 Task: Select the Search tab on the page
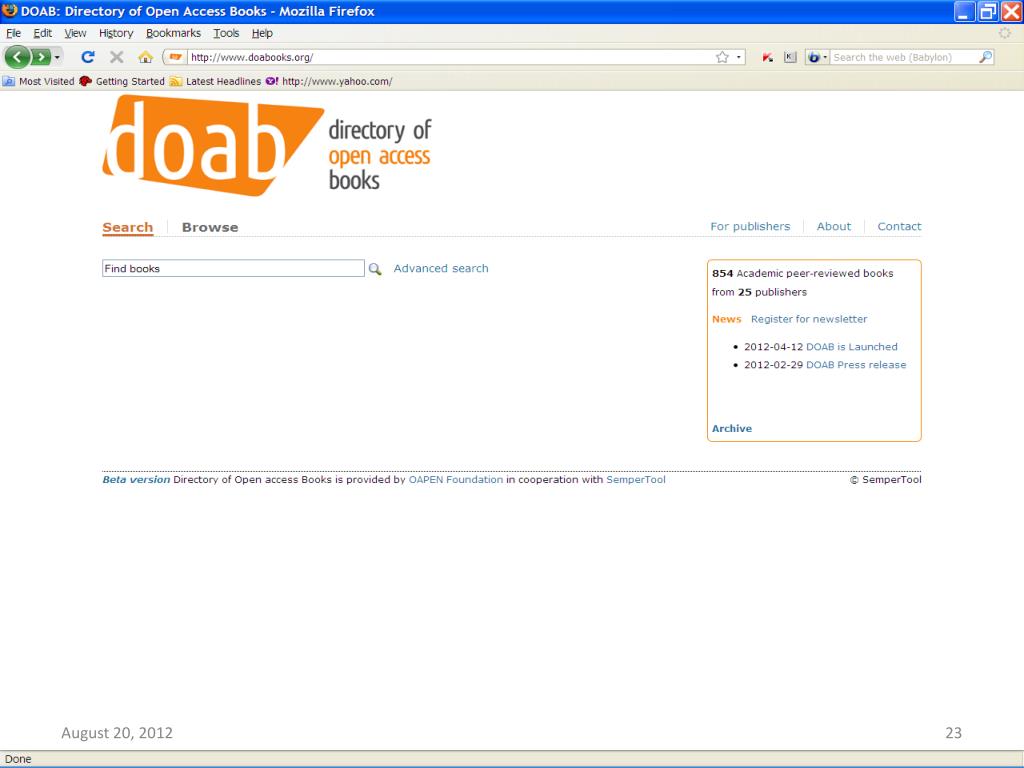[127, 227]
